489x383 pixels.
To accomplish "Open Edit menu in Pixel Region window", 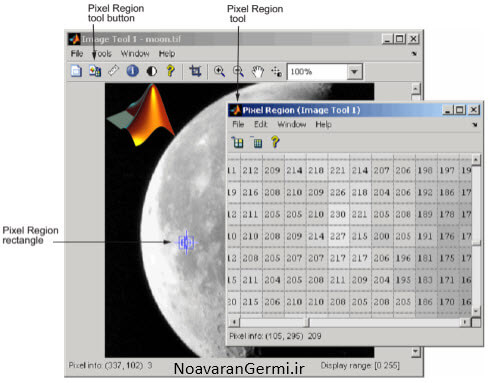I will coord(261,124).
